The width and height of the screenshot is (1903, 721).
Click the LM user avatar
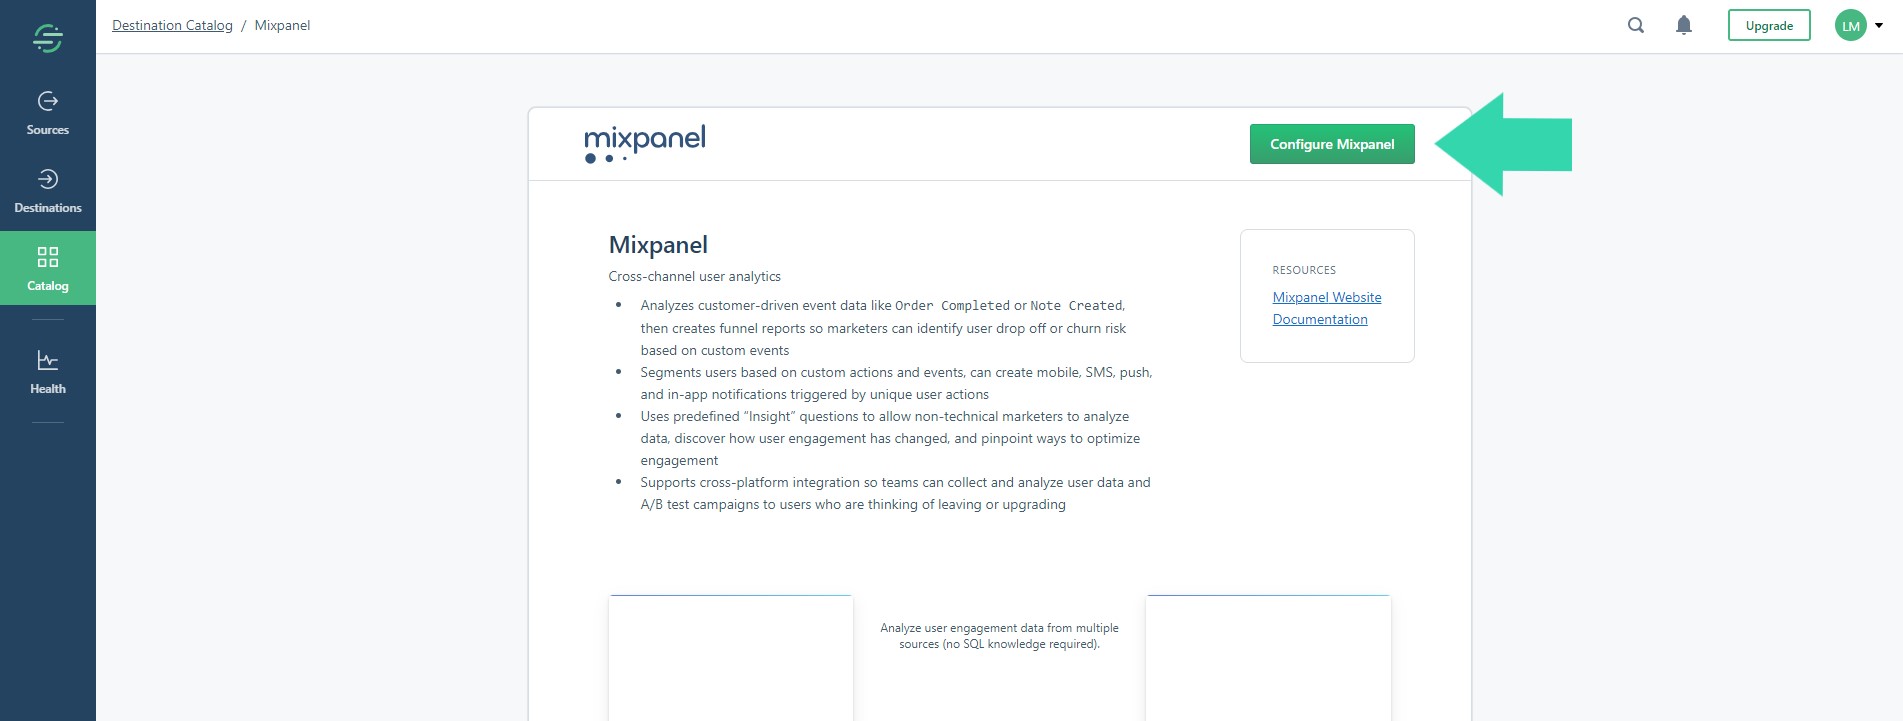(x=1851, y=26)
